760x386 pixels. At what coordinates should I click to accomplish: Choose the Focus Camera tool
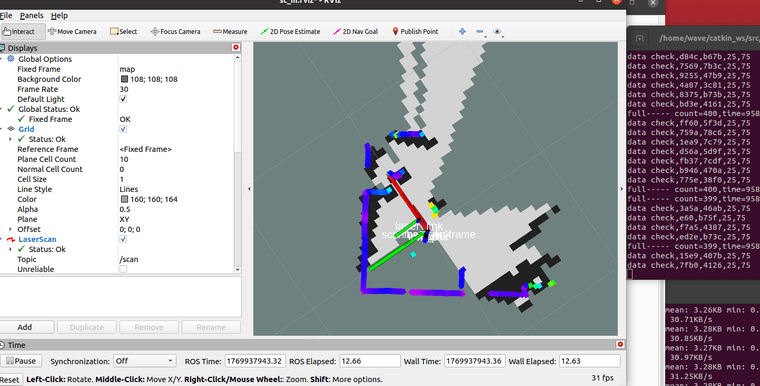(x=175, y=32)
